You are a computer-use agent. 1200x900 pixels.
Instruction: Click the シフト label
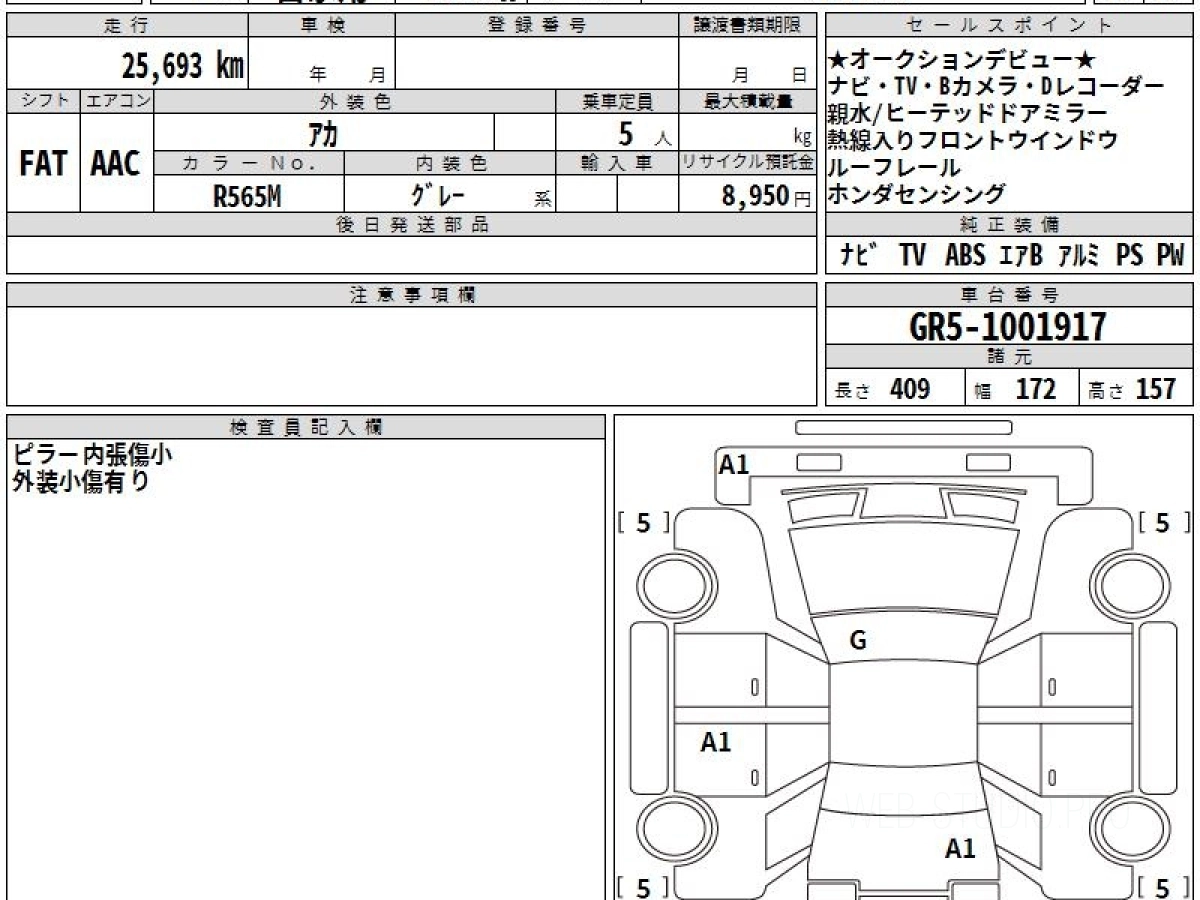point(43,101)
